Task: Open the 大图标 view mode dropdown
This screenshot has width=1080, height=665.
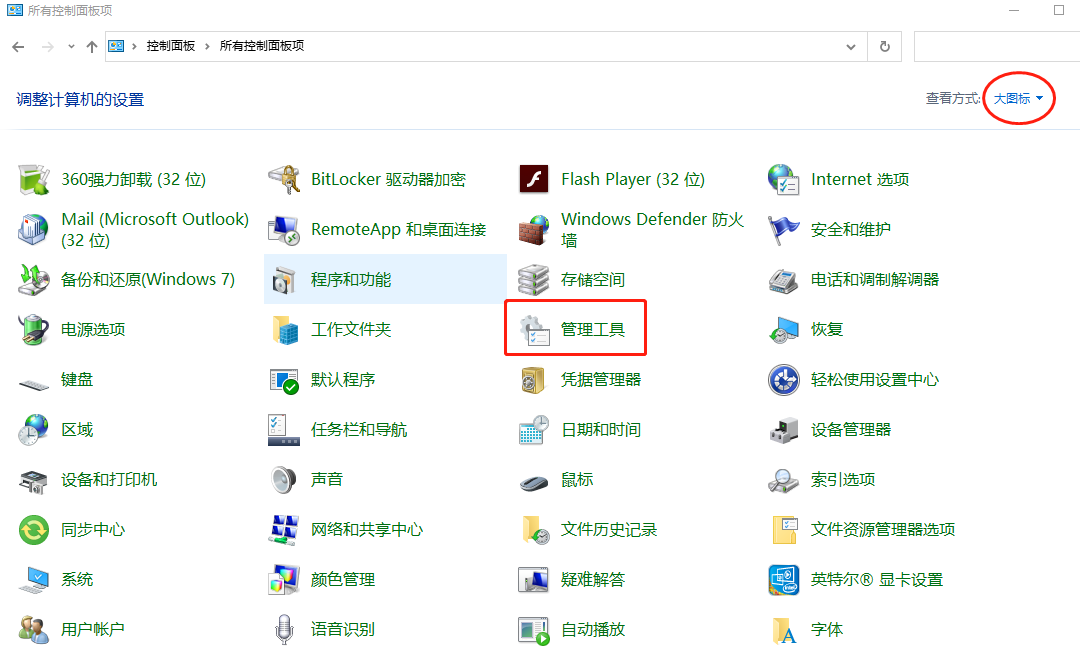Action: 1016,98
